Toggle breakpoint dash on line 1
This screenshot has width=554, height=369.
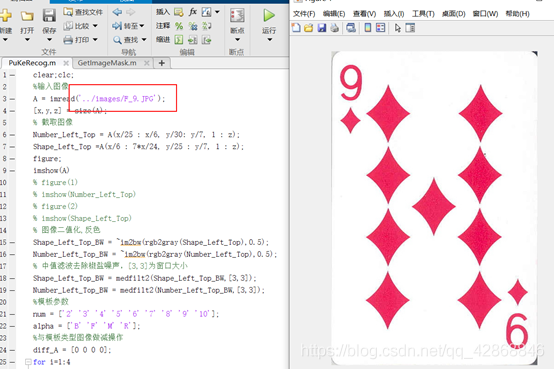(12, 75)
